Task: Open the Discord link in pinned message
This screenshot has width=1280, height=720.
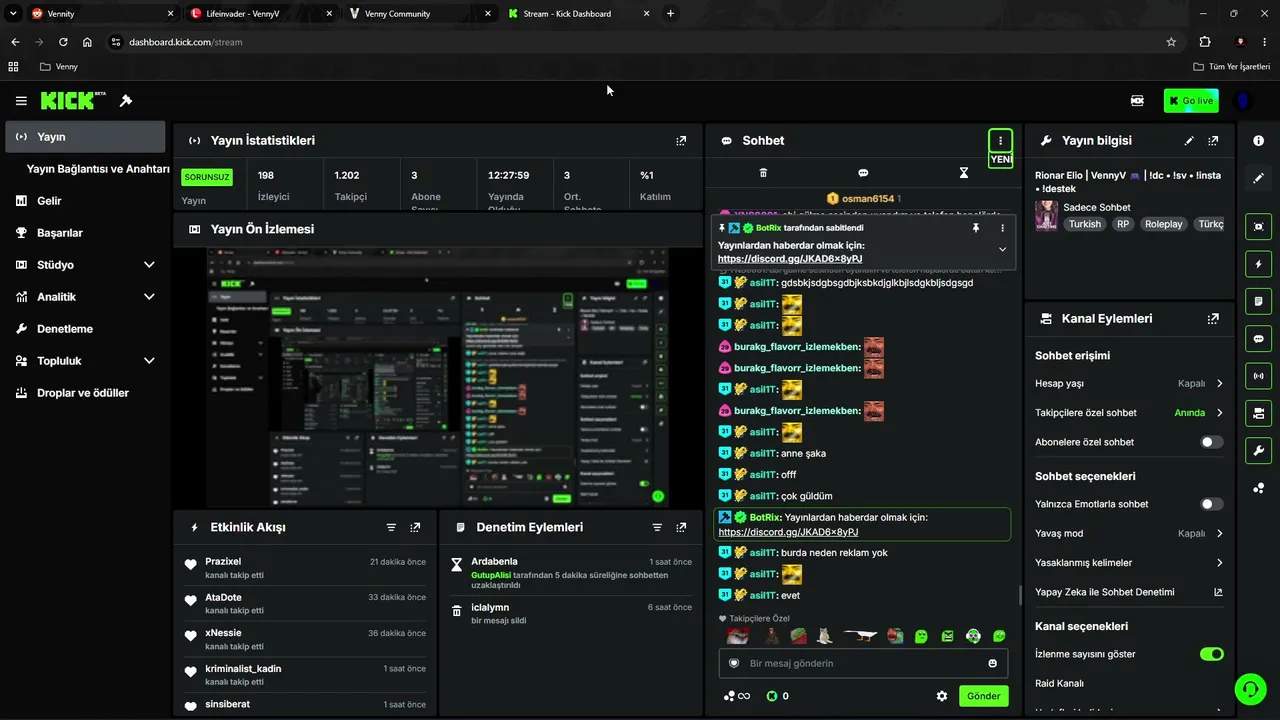Action: [790, 259]
